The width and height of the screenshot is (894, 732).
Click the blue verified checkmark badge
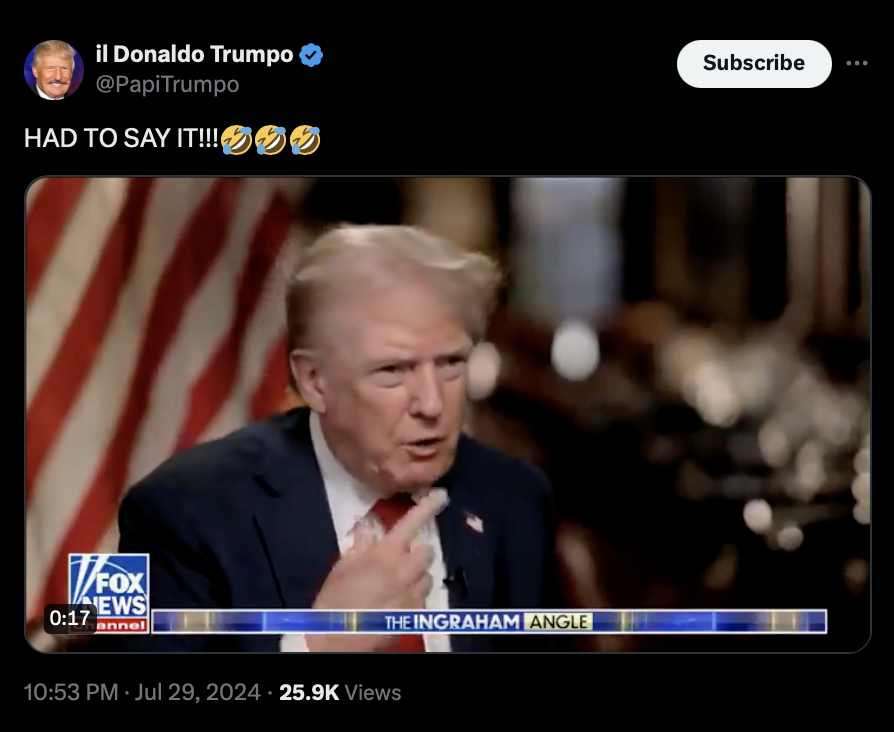311,55
